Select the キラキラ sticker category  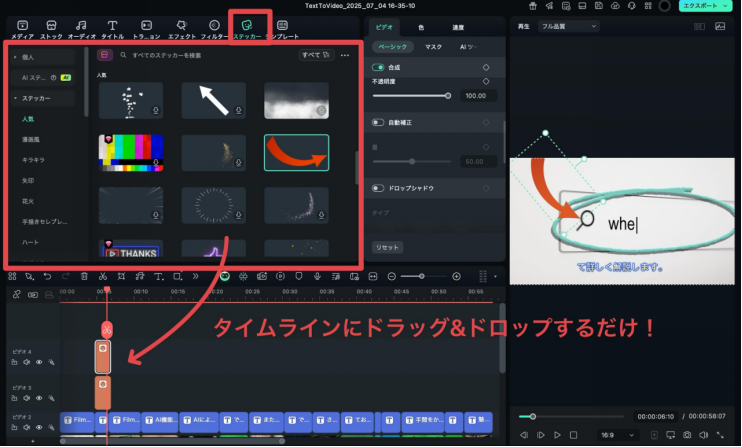point(33,160)
